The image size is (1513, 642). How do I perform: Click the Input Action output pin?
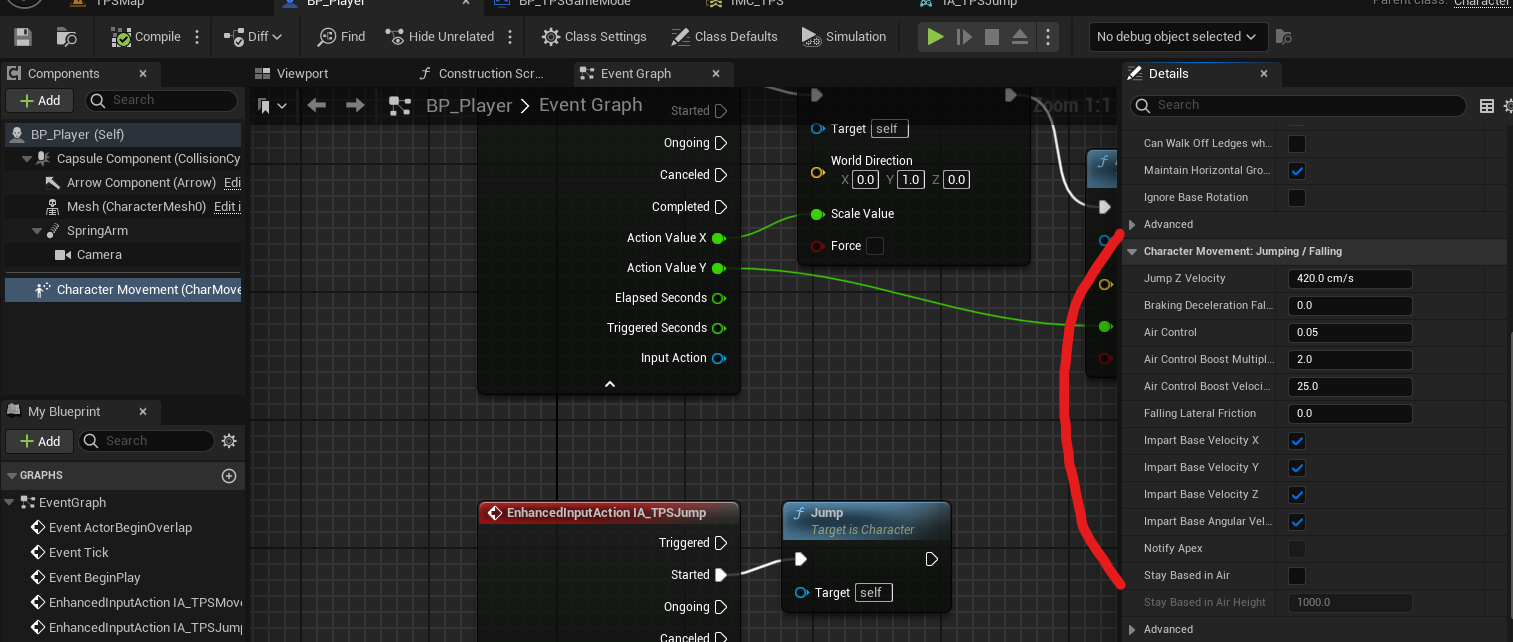pos(719,358)
